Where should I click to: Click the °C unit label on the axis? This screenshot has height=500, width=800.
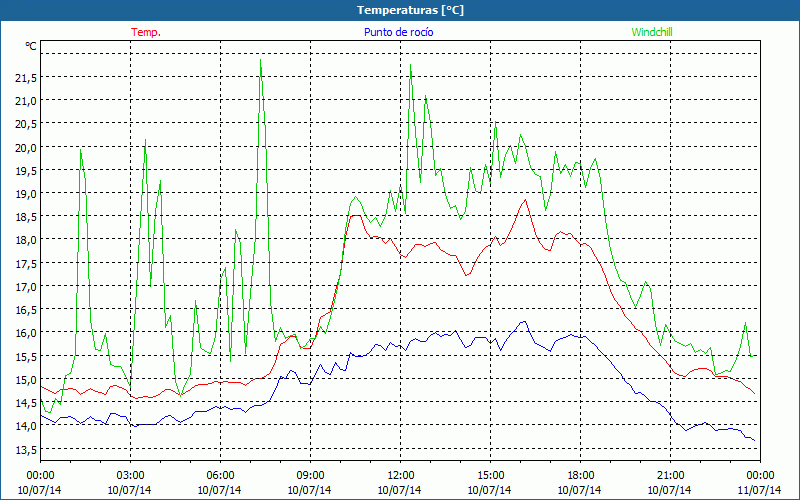(31, 46)
